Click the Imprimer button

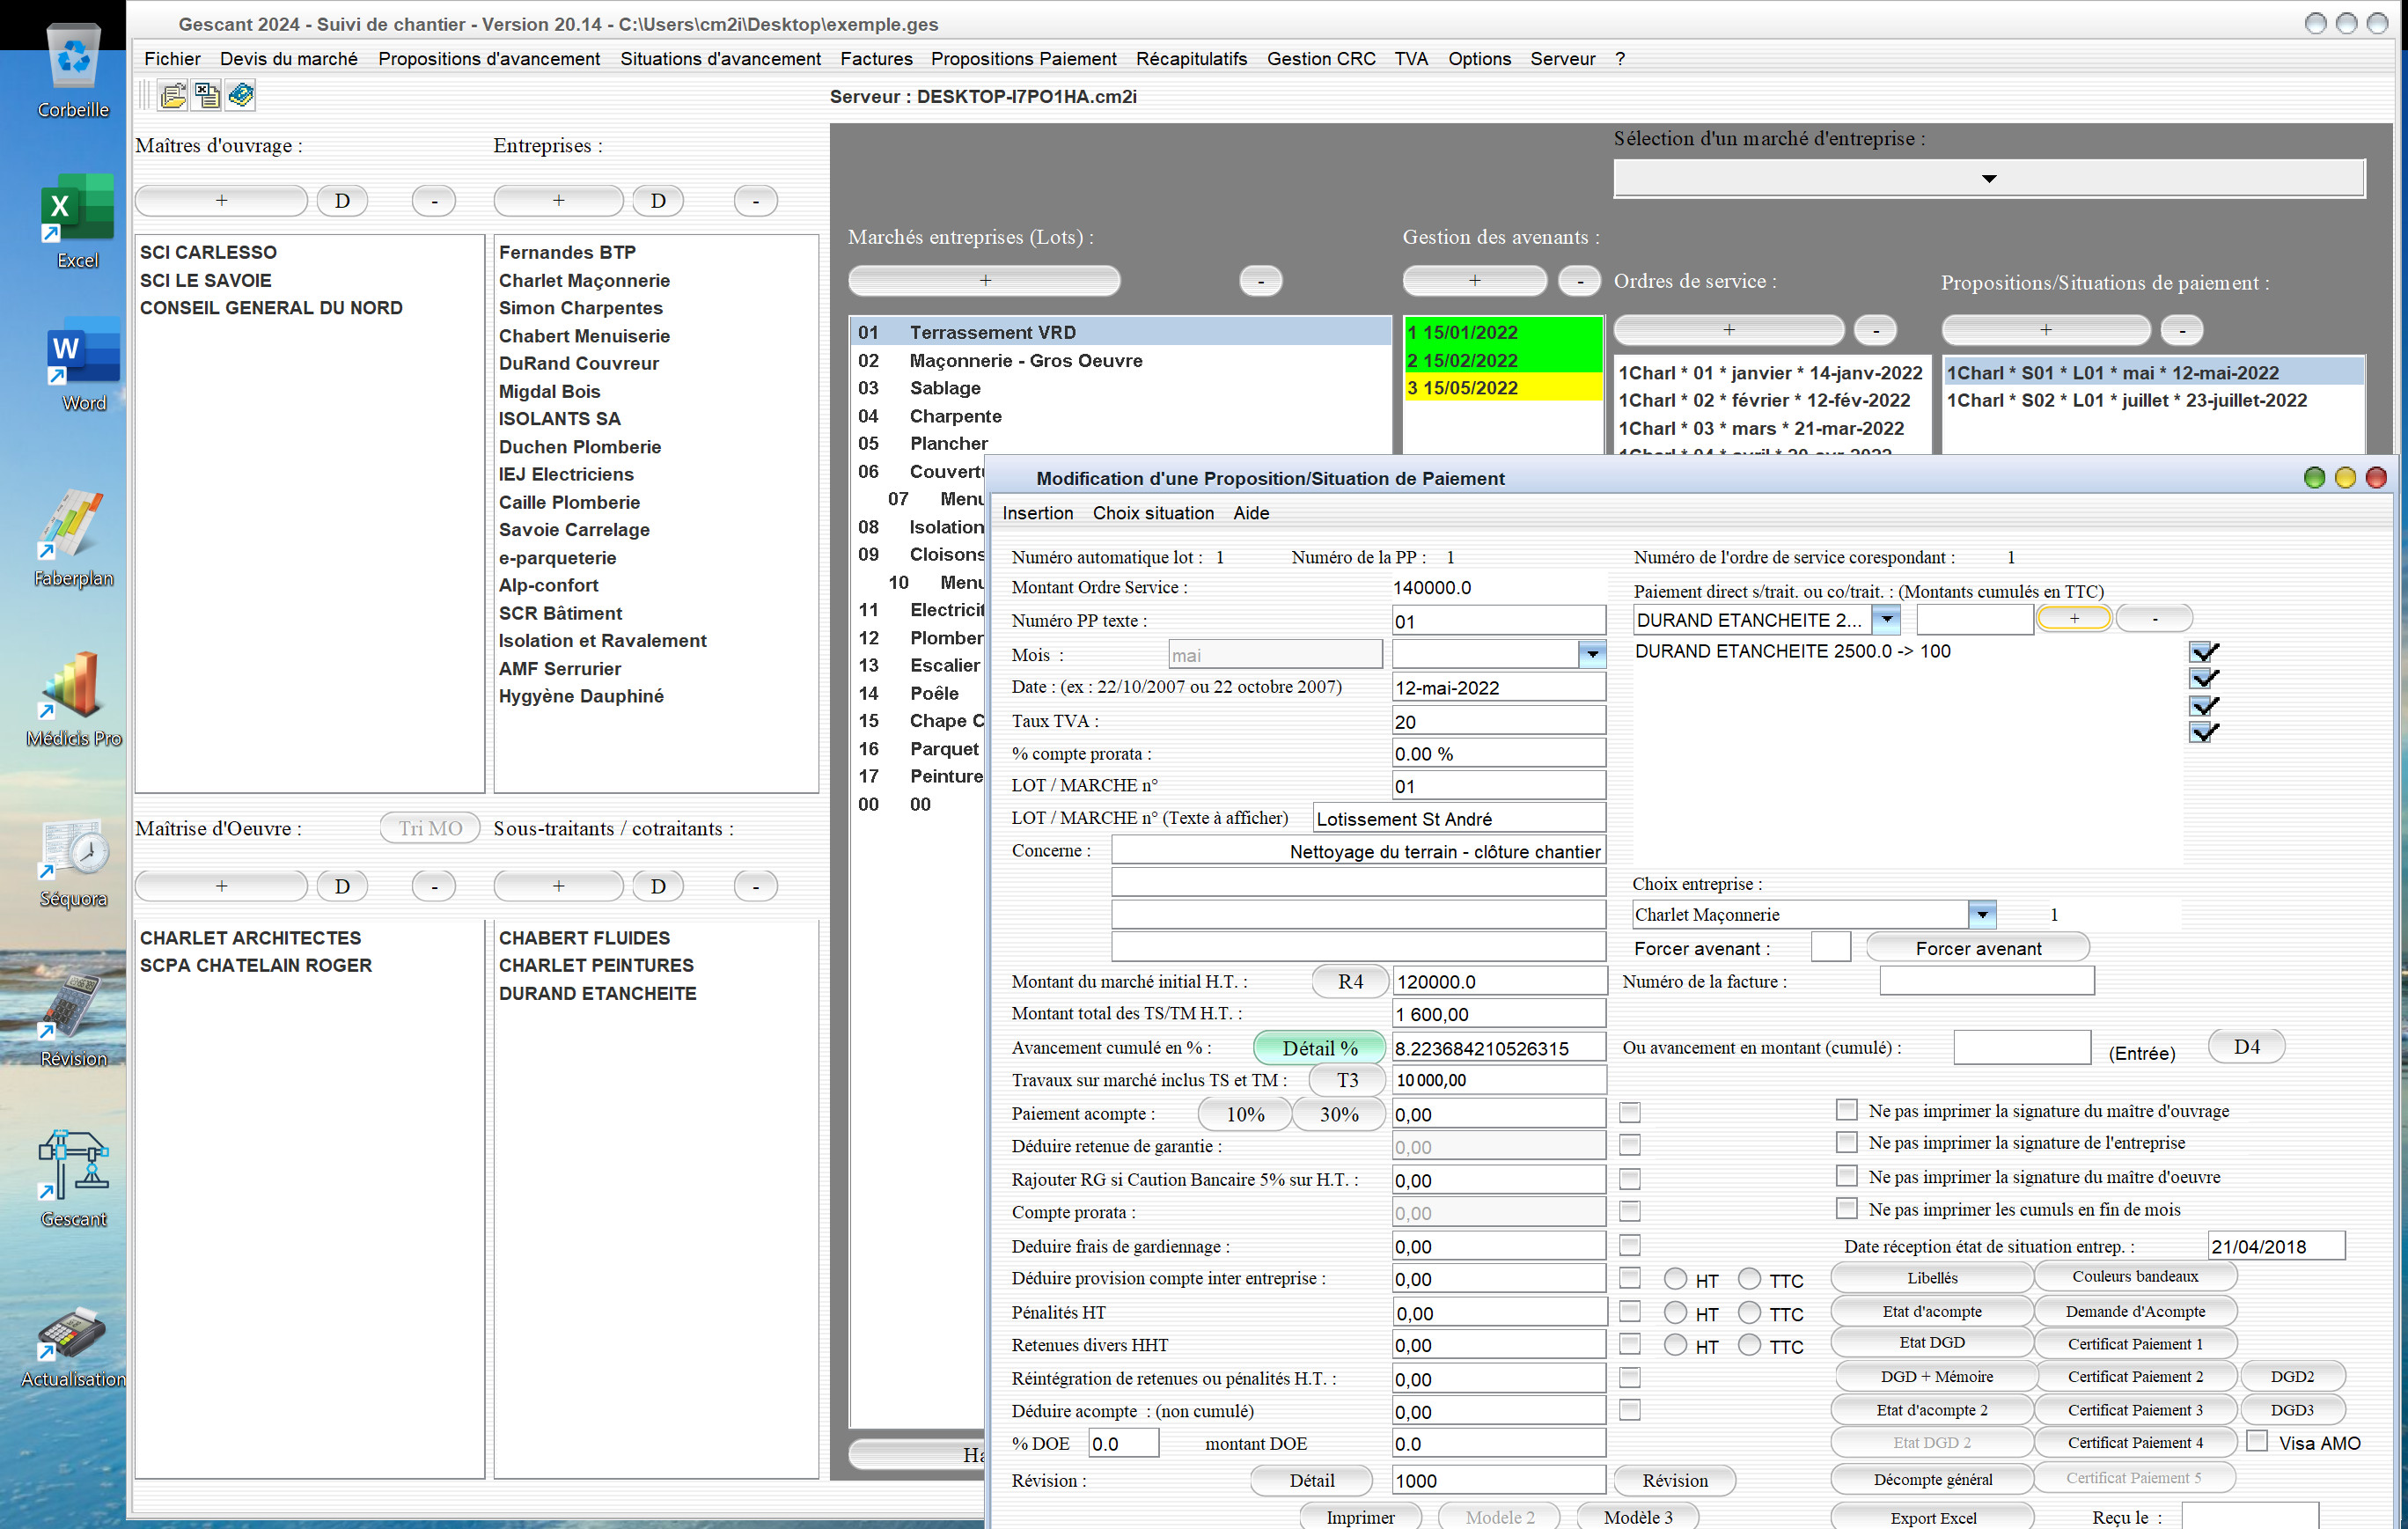click(x=1360, y=1516)
